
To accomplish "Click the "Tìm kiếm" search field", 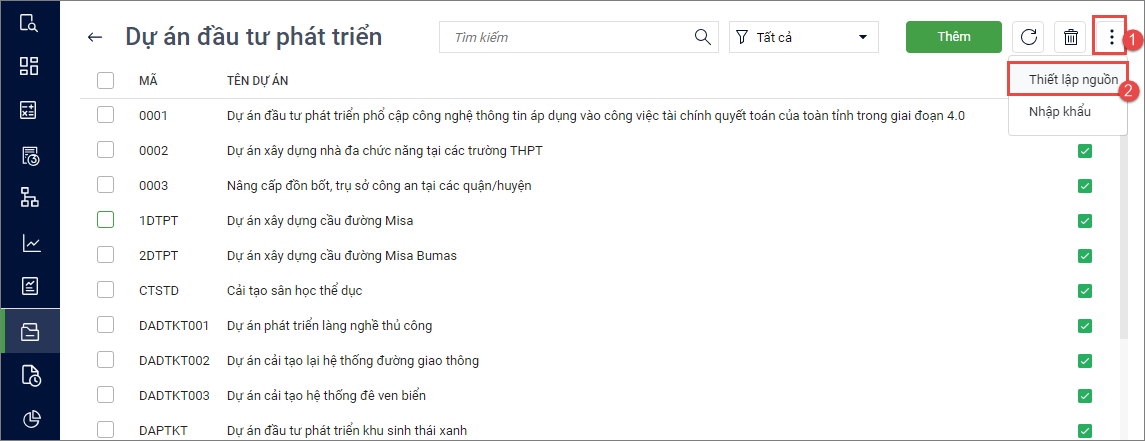I will coord(565,38).
